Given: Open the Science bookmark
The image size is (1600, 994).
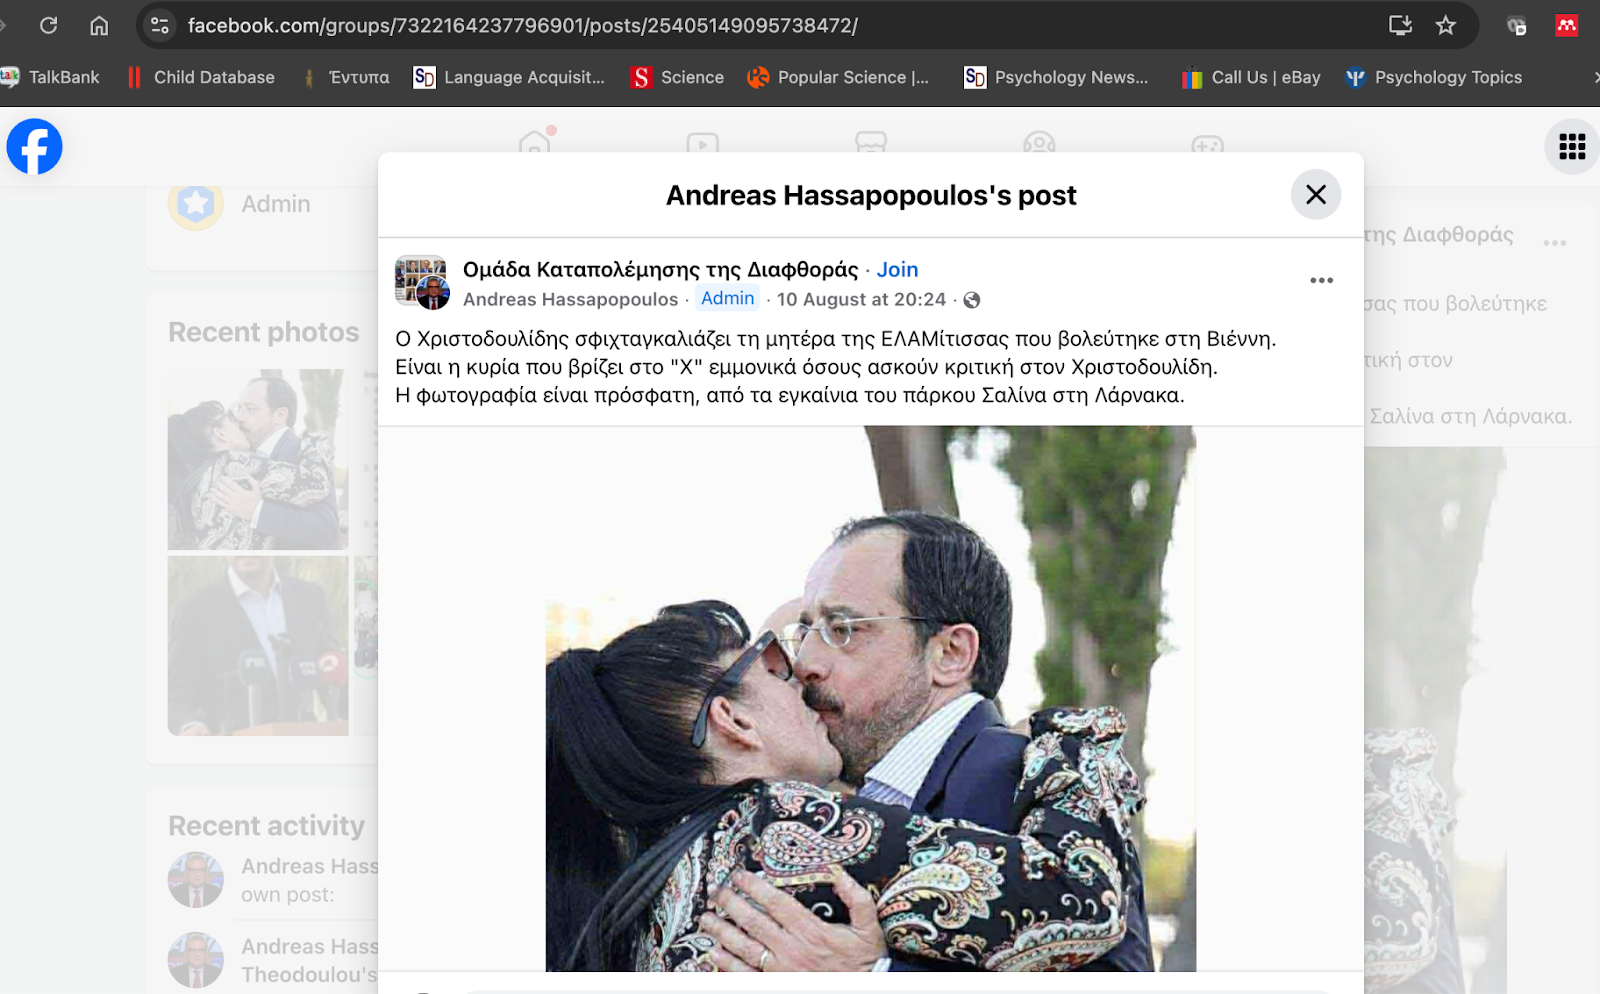Looking at the screenshot, I should (x=678, y=77).
